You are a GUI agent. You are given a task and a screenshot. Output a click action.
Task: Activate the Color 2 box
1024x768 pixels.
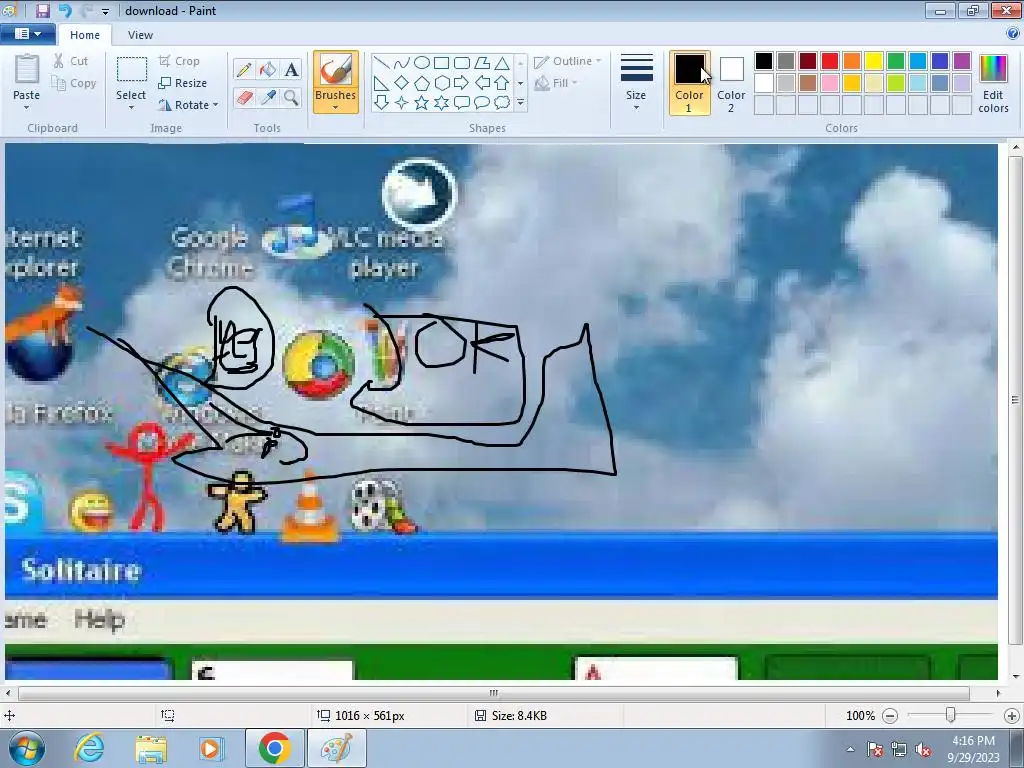click(731, 83)
